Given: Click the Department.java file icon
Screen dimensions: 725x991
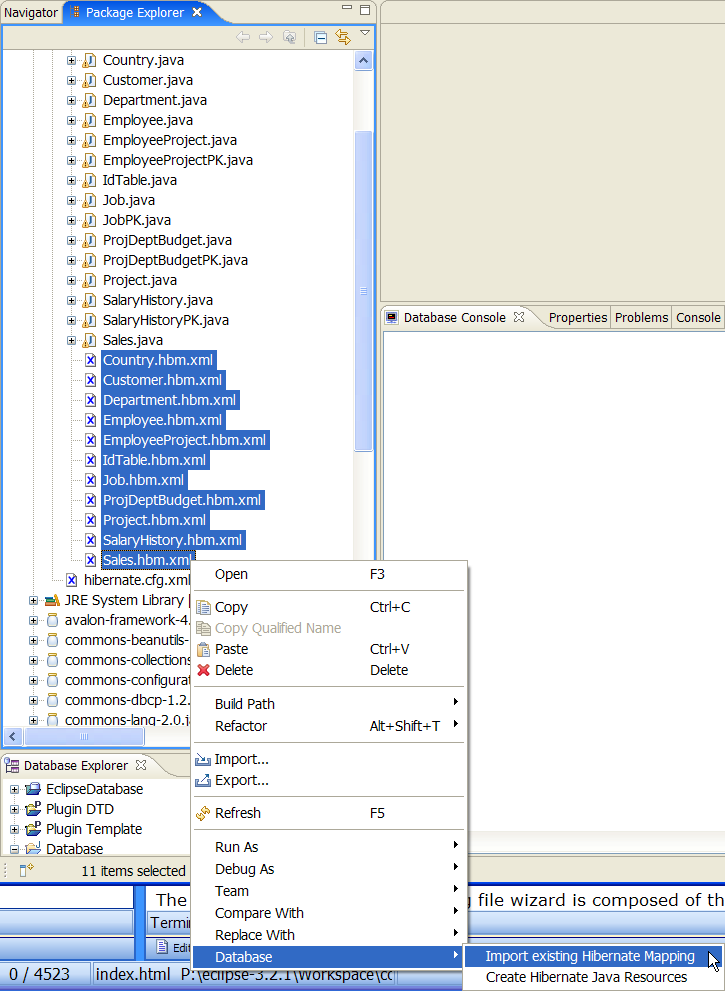Looking at the screenshot, I should pyautogui.click(x=89, y=100).
